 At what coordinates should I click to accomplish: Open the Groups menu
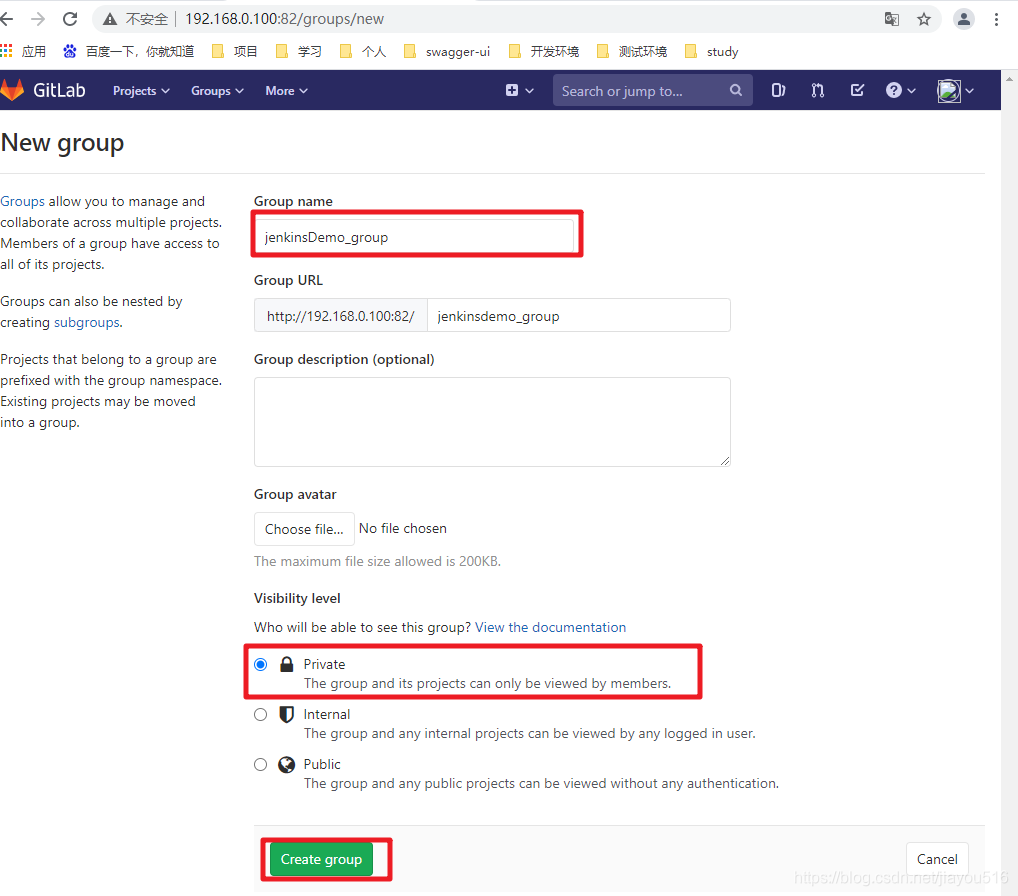coord(216,90)
